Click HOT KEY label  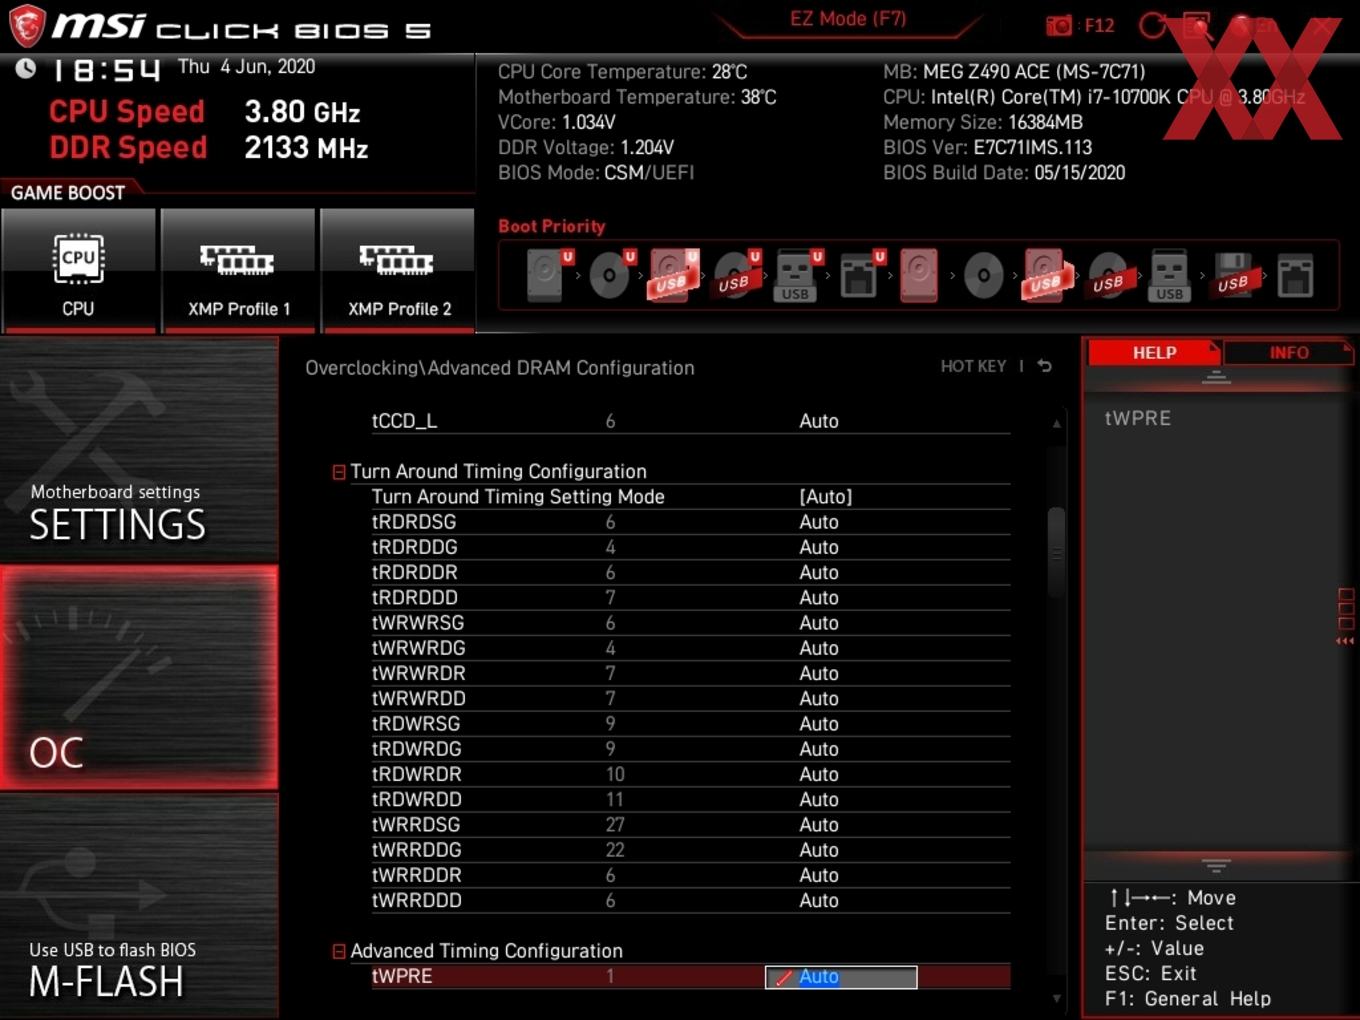click(973, 366)
